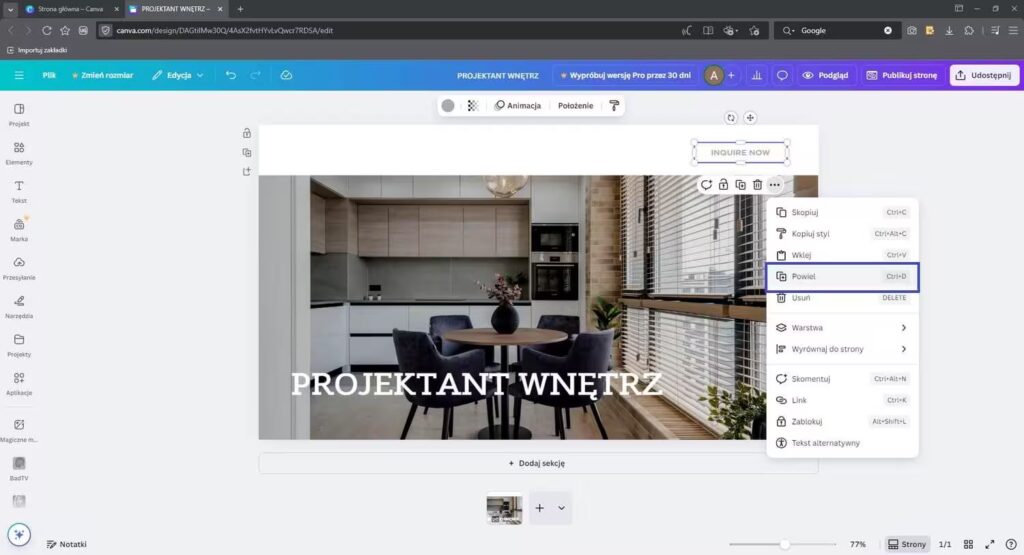Screen dimensions: 1024x555
Task: Click the Udostępnij share button
Action: click(x=984, y=75)
